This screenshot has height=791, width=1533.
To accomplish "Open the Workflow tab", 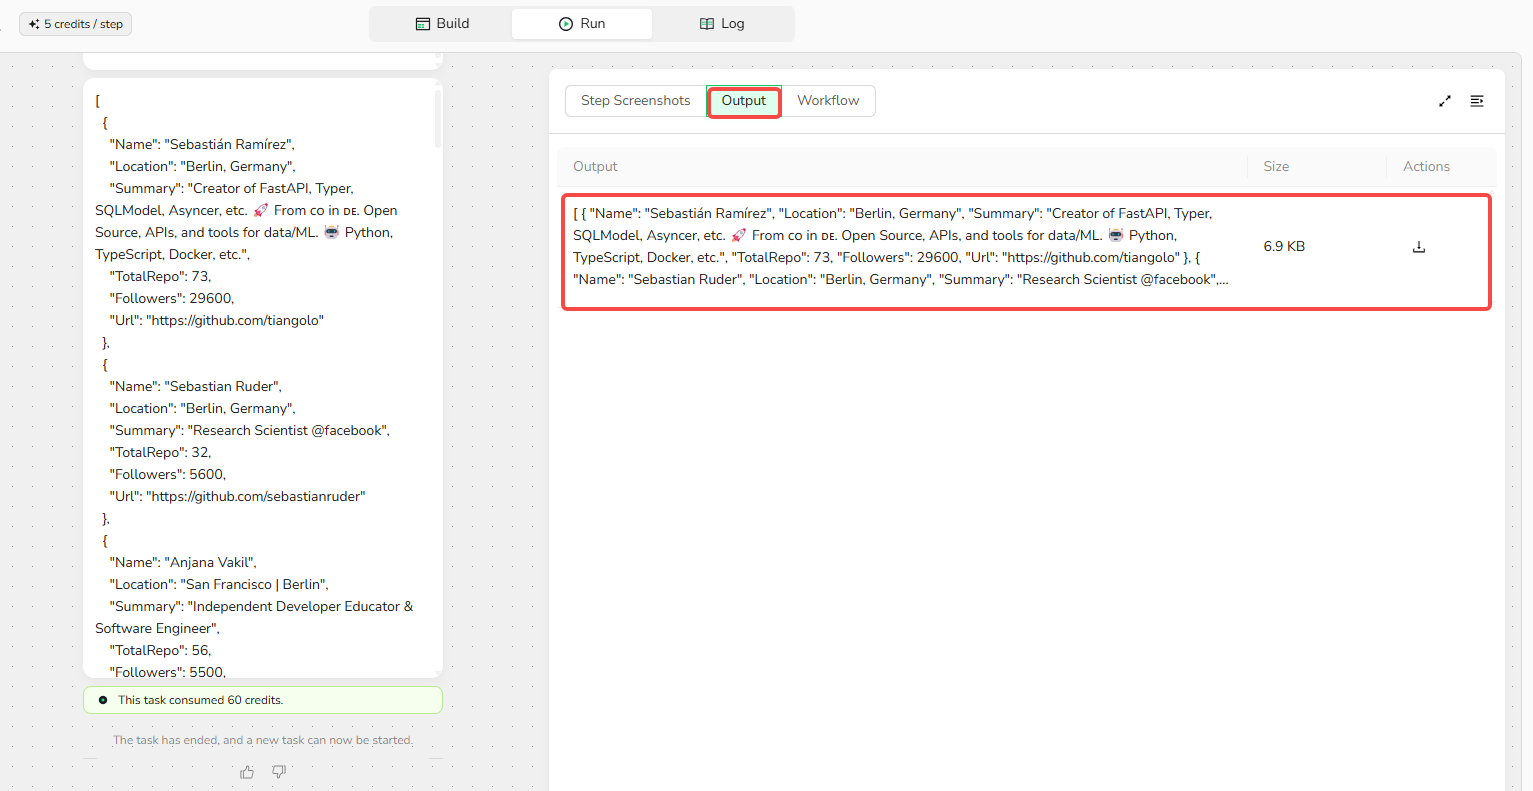I will (x=827, y=101).
